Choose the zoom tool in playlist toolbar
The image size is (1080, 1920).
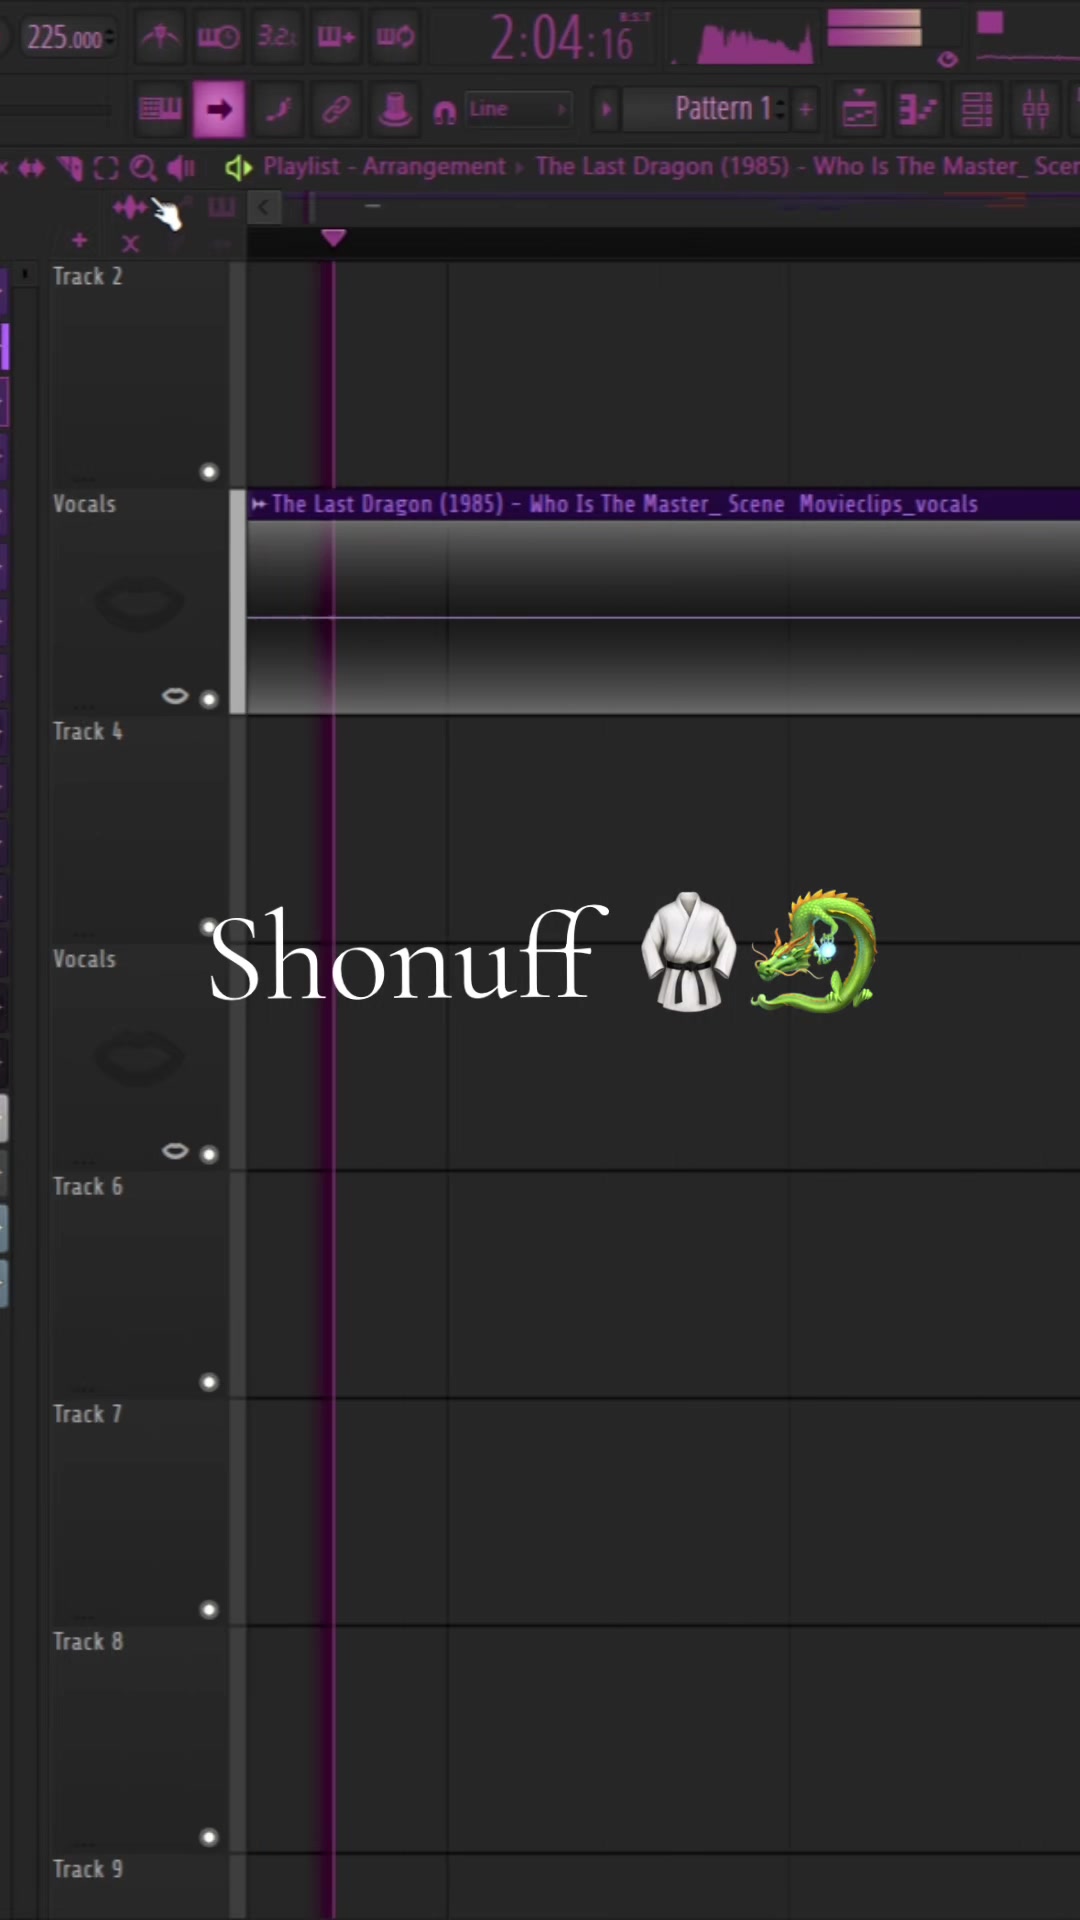(143, 168)
